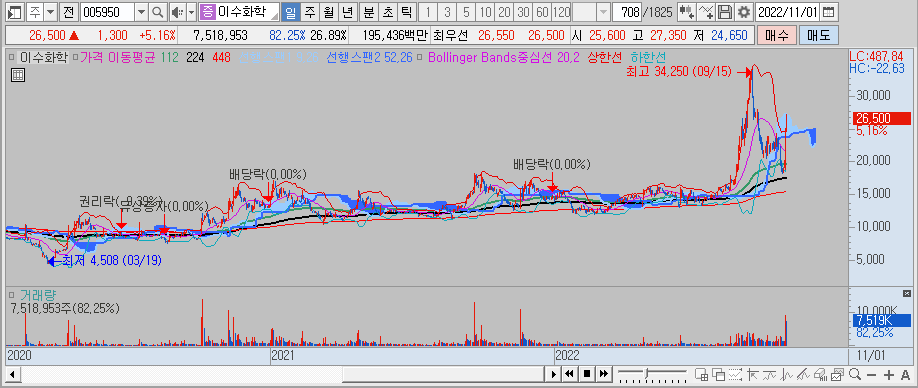The height and width of the screenshot is (388, 918).
Task: Expand the 주 market type dropdown arrow
Action: tap(51, 12)
